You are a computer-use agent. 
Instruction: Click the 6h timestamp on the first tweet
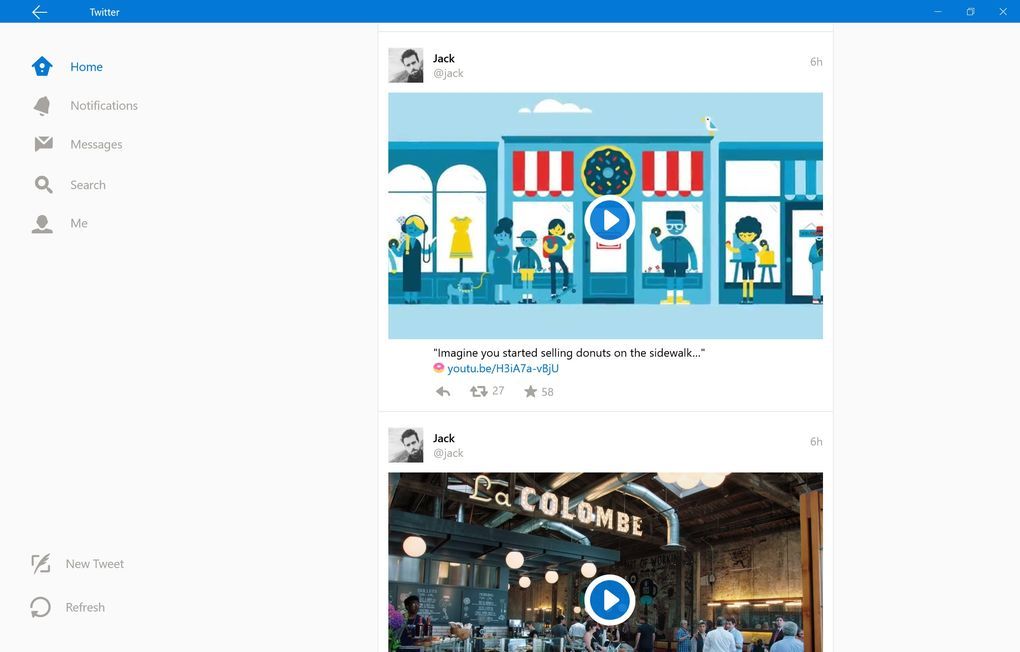point(815,61)
